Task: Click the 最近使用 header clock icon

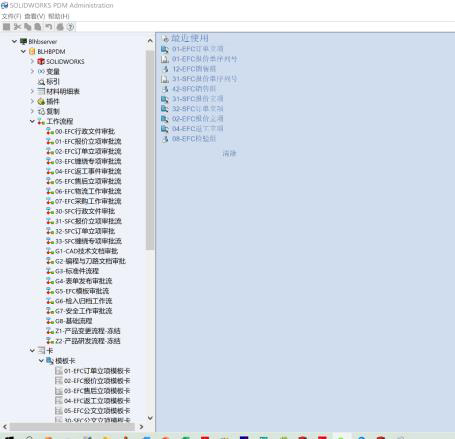Action: 165,38
